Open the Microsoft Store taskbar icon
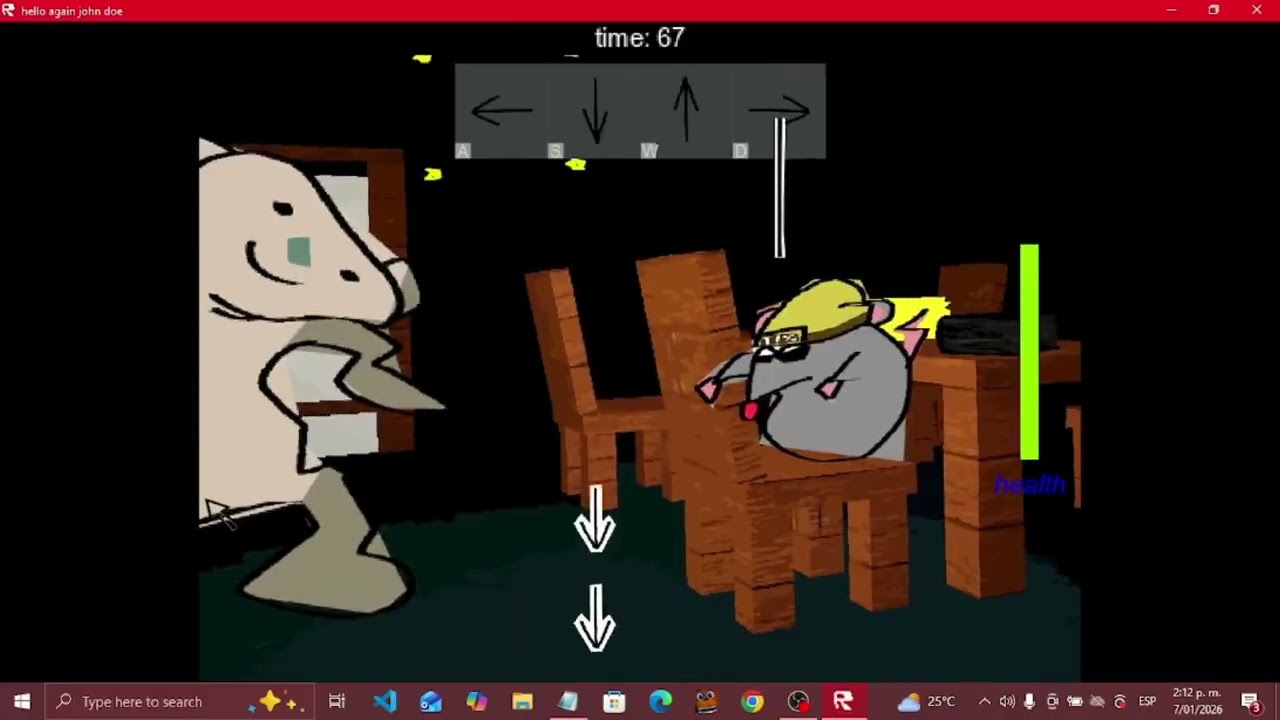 (614, 701)
